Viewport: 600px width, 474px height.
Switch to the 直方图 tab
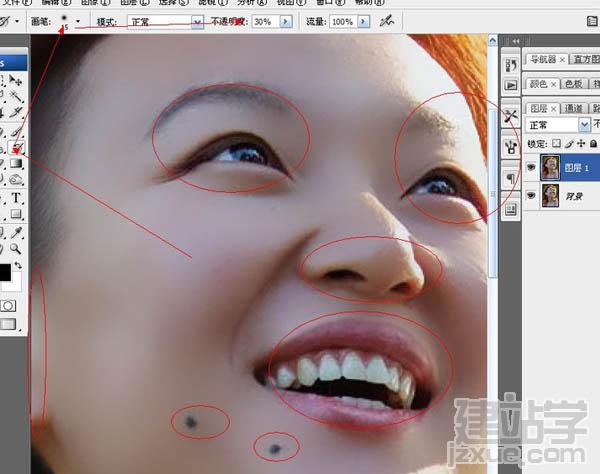[x=586, y=59]
